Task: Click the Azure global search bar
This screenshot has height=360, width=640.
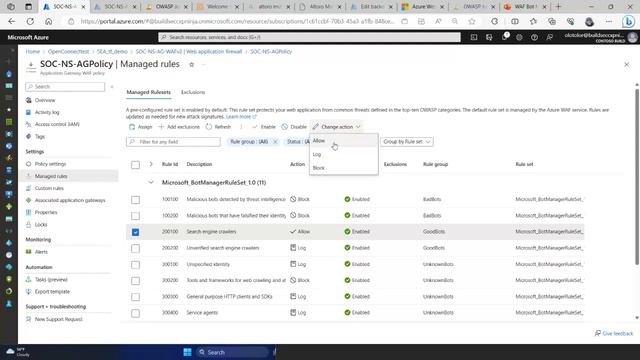Action: [x=309, y=37]
